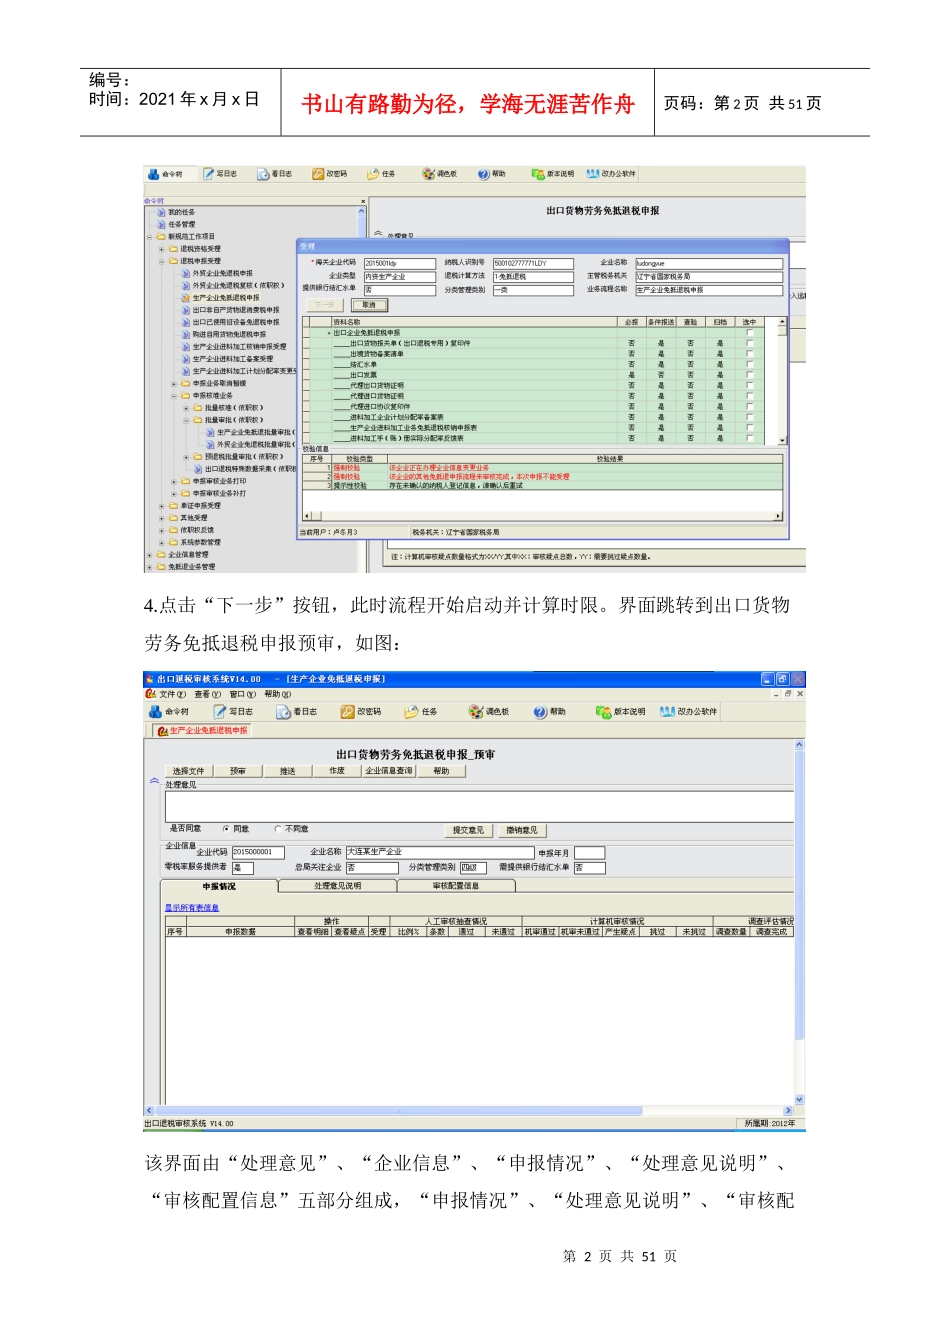Click the horizontal scrollbar of the 预审 window
This screenshot has height=1344, width=950.
point(470,1110)
